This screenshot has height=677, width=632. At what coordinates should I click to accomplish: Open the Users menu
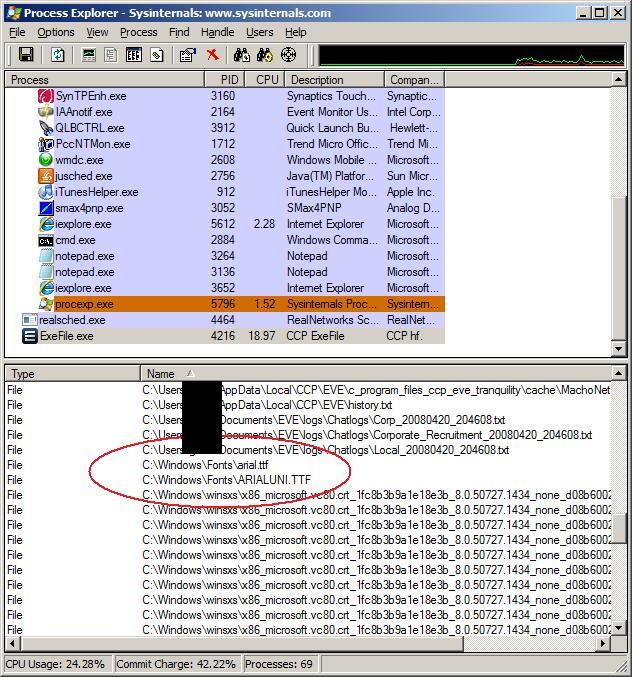tap(259, 32)
